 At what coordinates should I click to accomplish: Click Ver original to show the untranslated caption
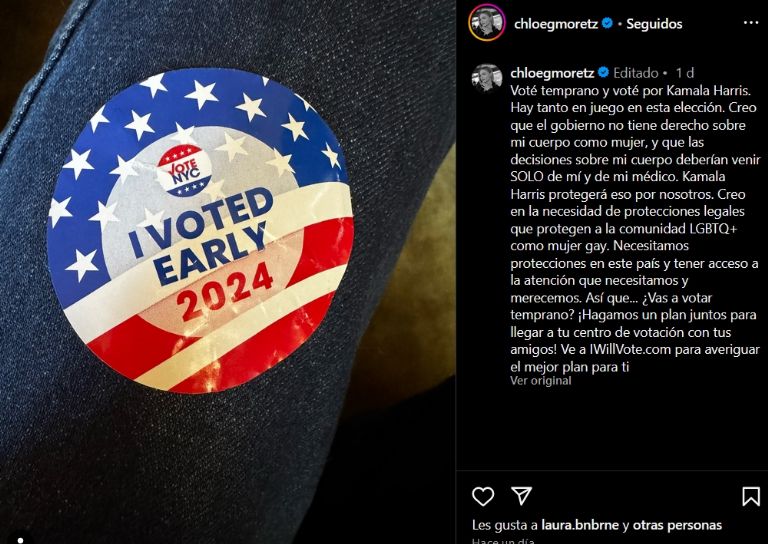click(541, 381)
